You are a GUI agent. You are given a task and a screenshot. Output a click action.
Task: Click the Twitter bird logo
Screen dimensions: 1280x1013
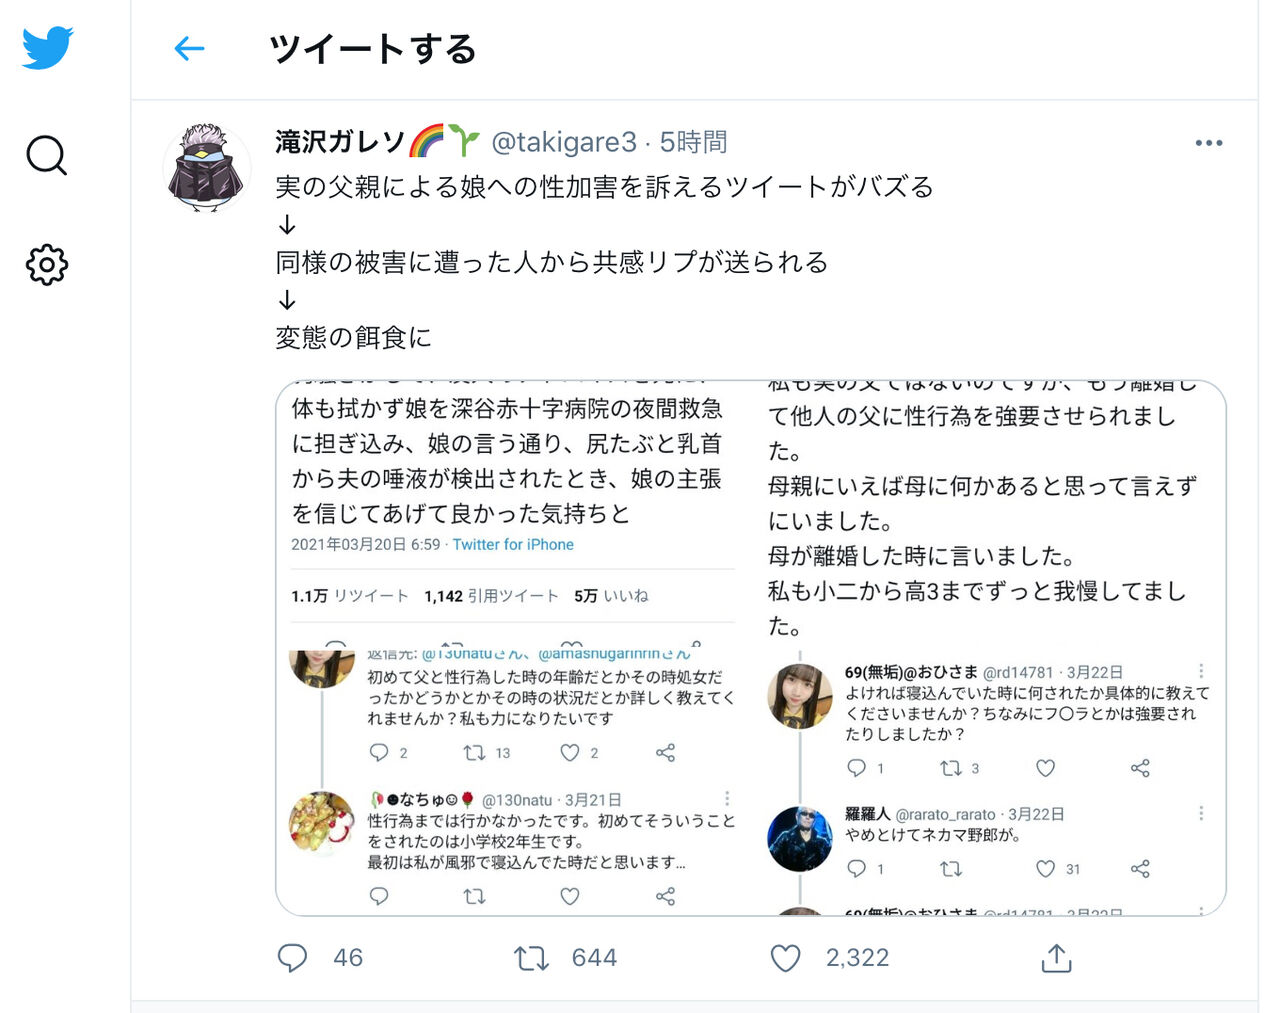[x=47, y=47]
